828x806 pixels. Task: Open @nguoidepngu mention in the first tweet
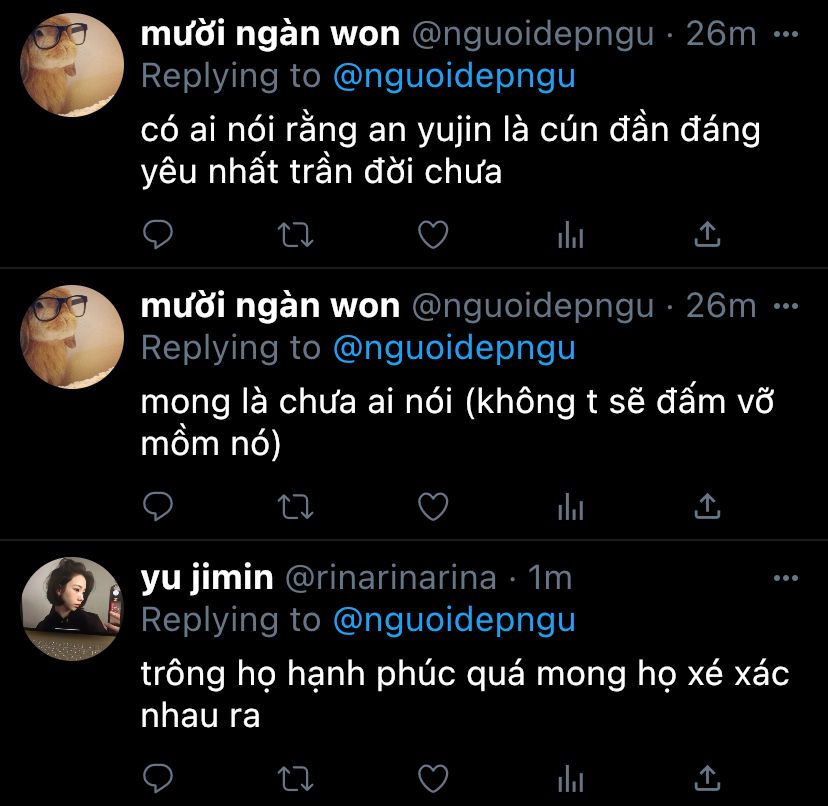point(454,76)
